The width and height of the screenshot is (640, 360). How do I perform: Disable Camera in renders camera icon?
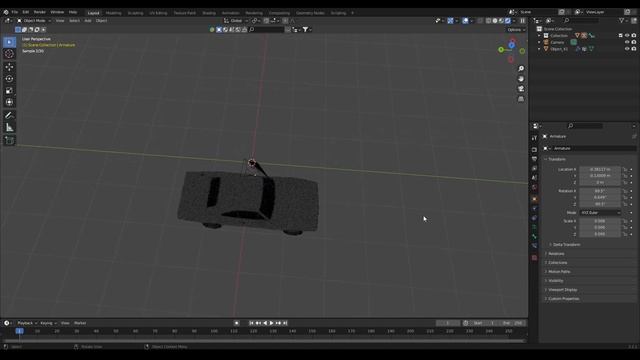(633, 42)
